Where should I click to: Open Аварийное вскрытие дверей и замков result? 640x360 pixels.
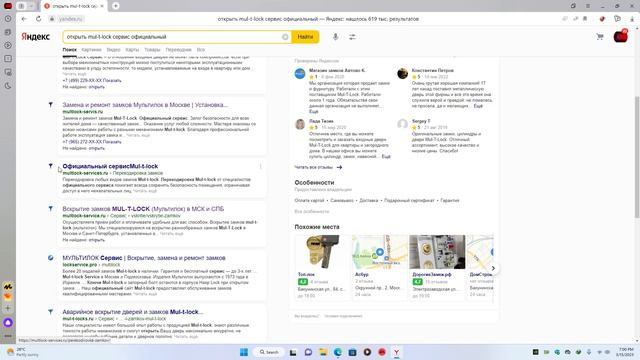tap(133, 311)
